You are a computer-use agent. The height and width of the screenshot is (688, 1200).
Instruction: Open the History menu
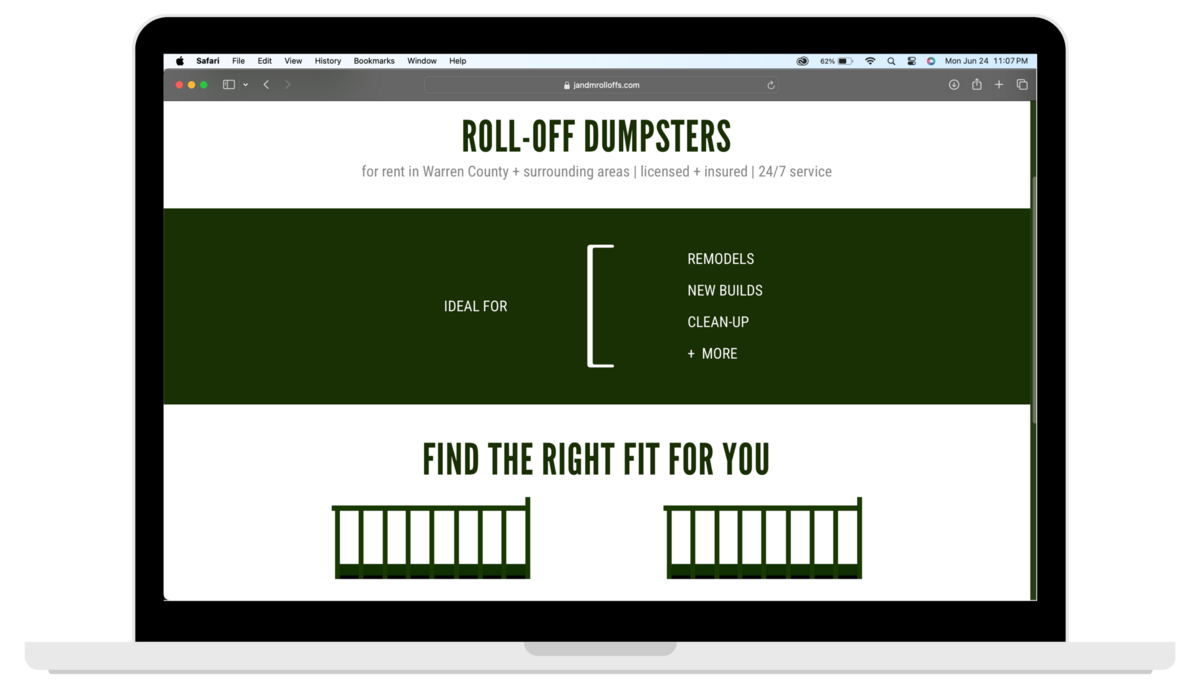[328, 61]
